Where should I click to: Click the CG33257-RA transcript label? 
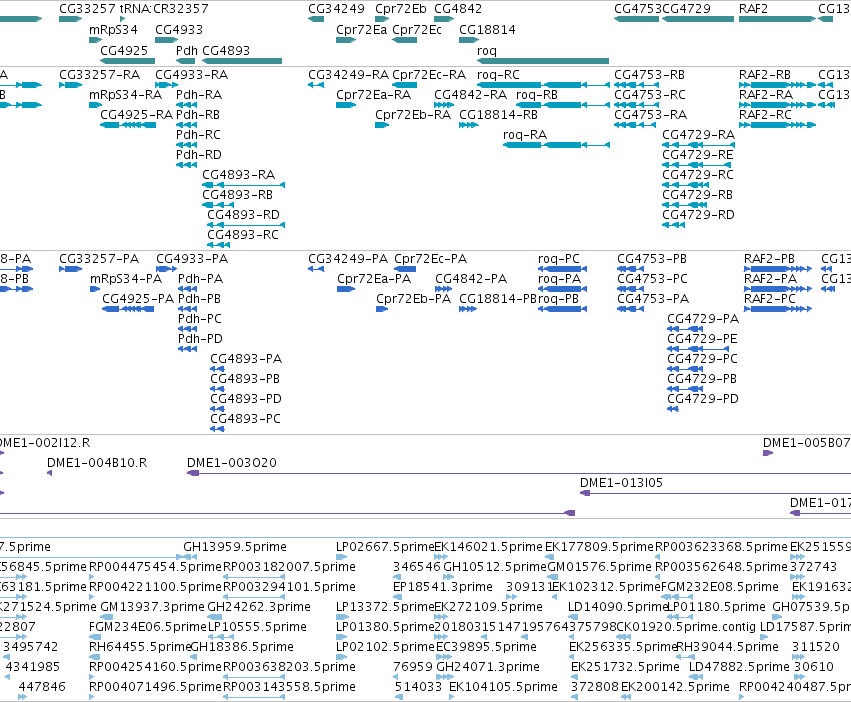click(x=99, y=75)
